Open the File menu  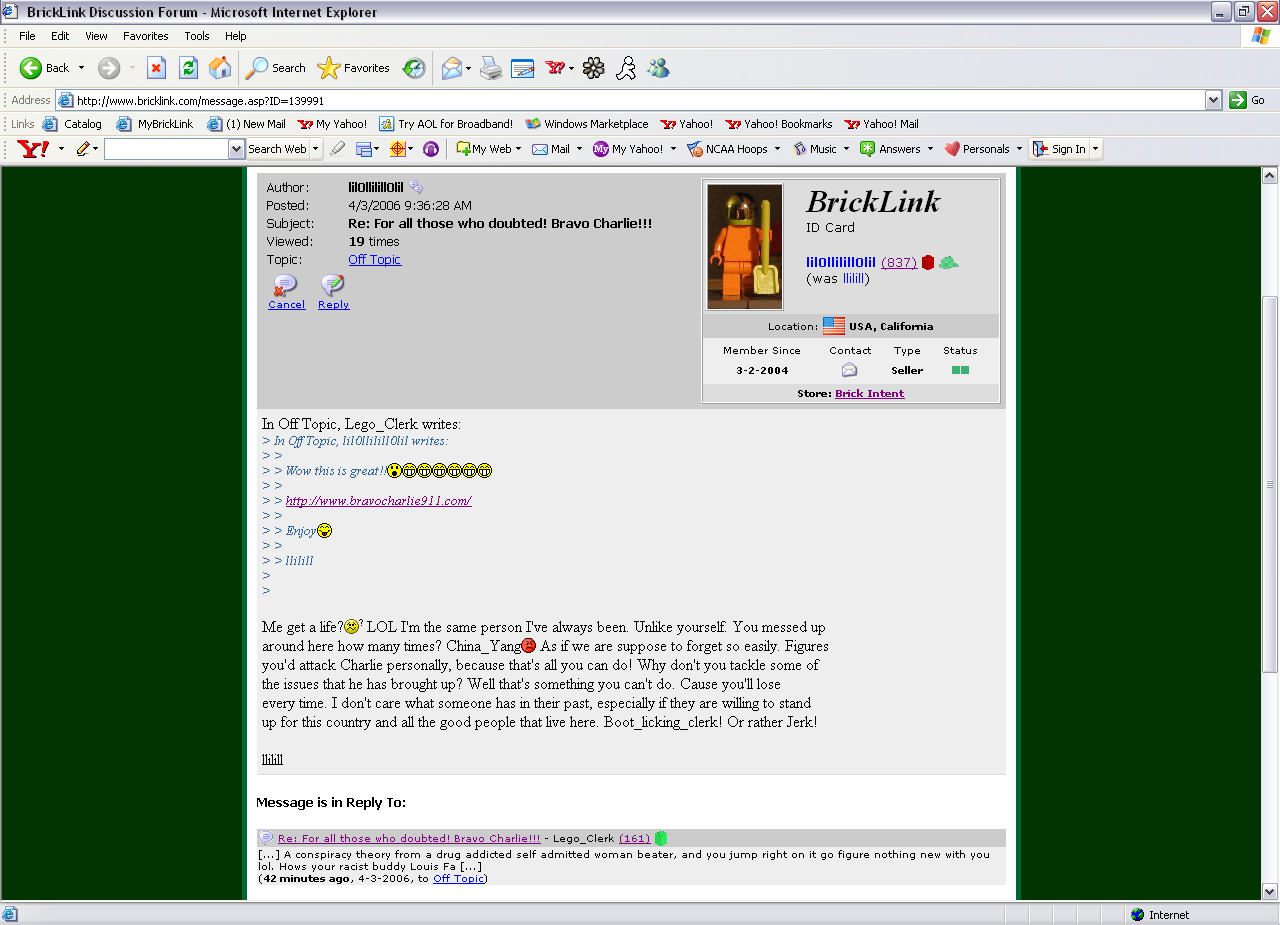point(27,36)
